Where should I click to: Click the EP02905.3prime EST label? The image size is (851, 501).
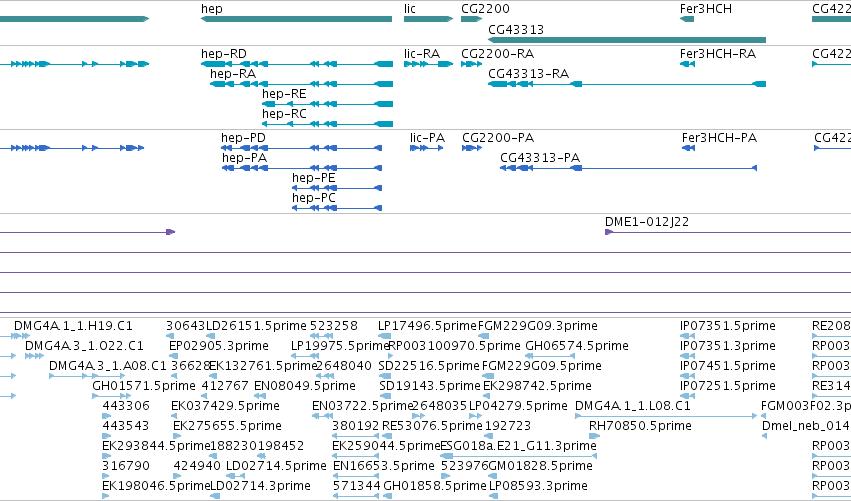tap(219, 346)
